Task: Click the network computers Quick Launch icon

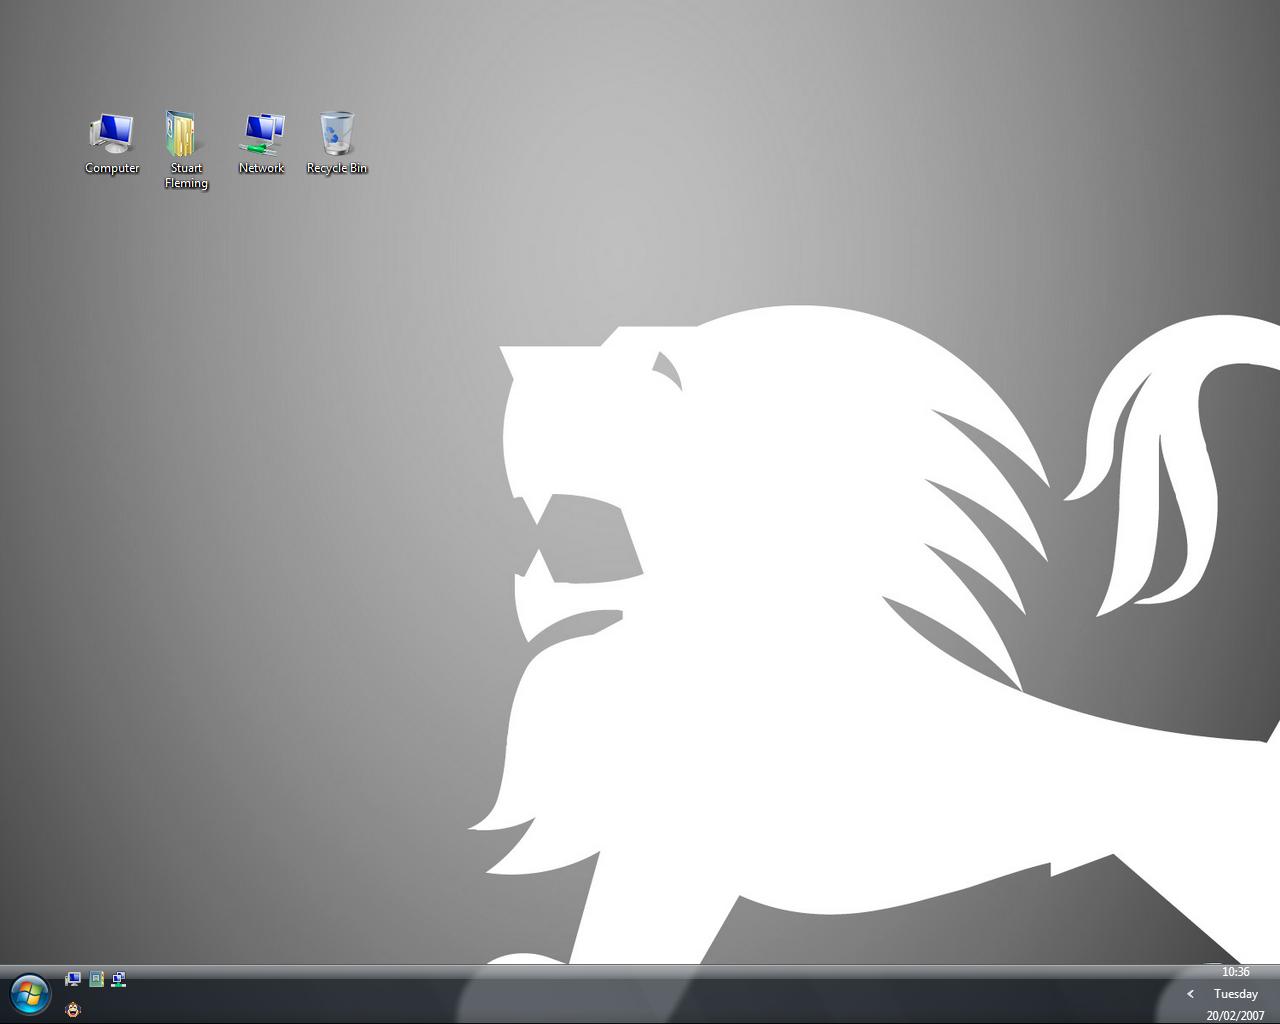Action: pyautogui.click(x=119, y=979)
